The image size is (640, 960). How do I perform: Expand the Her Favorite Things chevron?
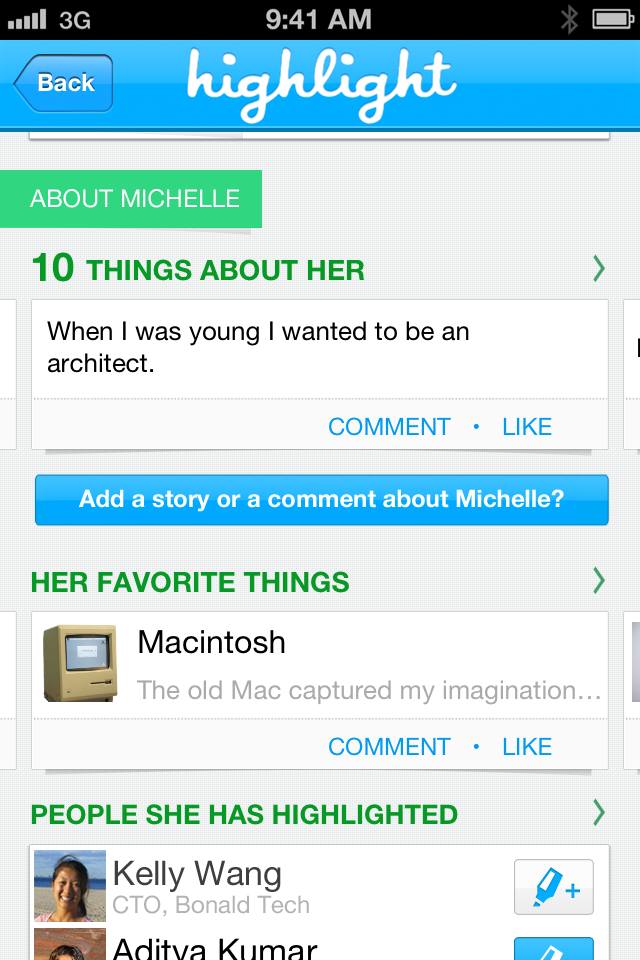coord(599,580)
